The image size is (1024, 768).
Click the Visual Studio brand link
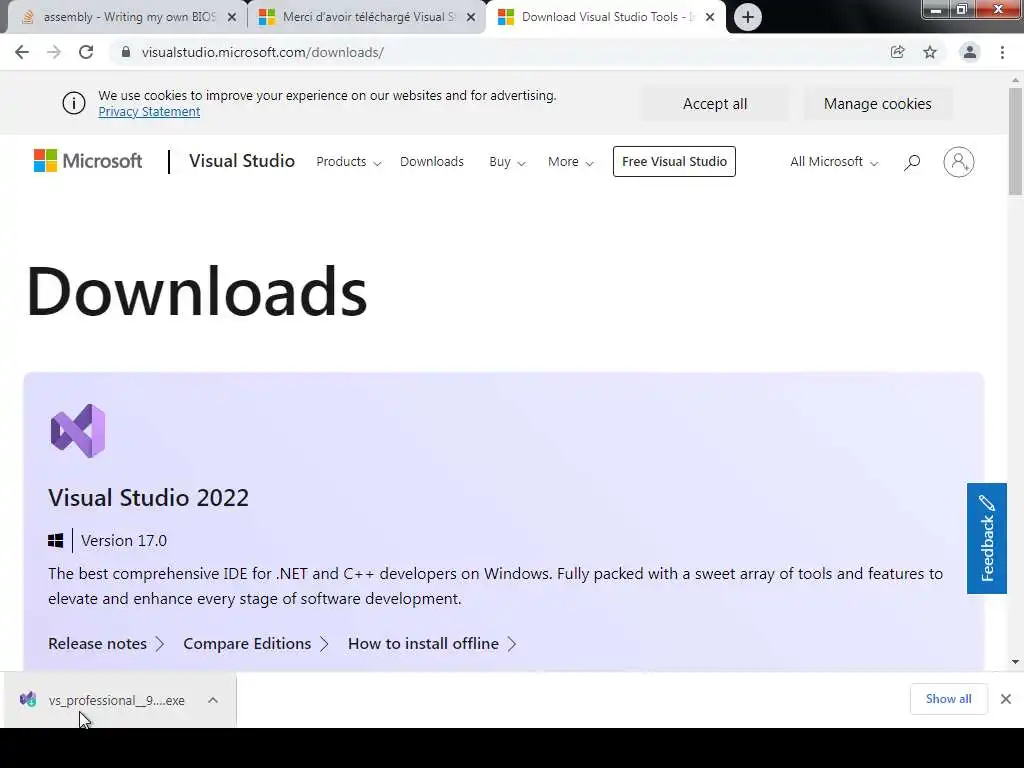(x=242, y=161)
